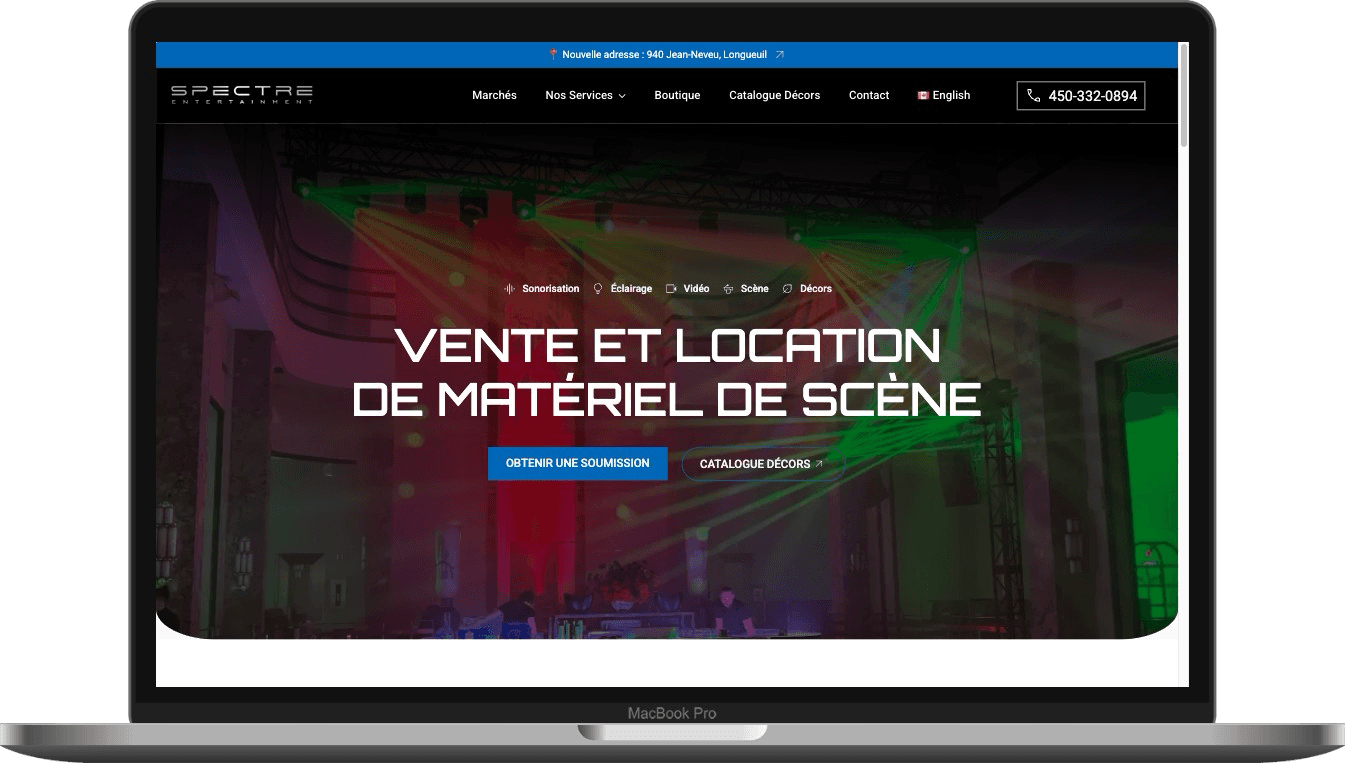
Task: Click the Éclairage lightbulb icon
Action: (x=597, y=288)
